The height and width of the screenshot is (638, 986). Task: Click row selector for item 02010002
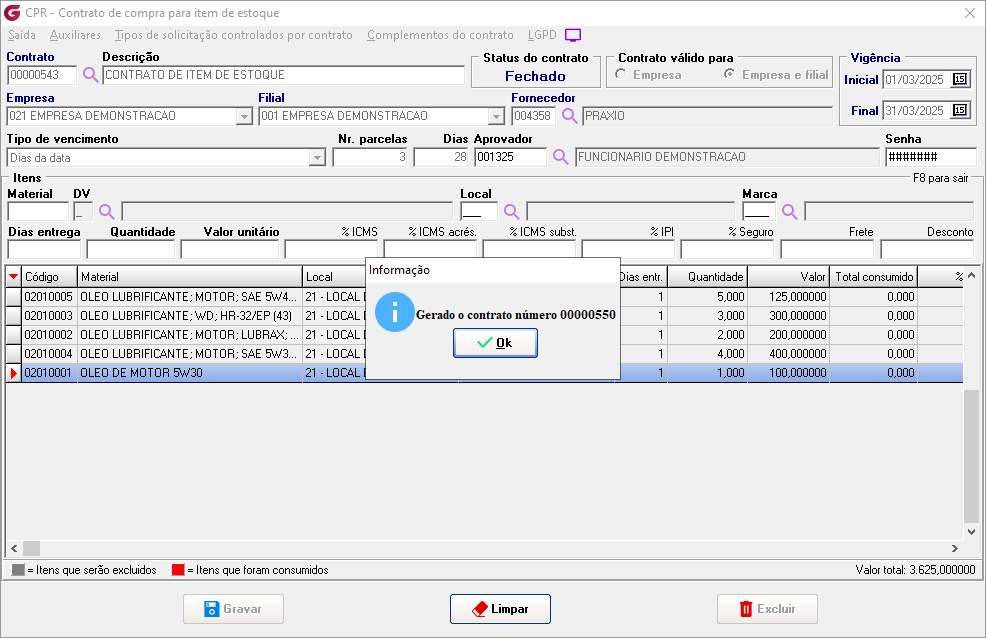(x=14, y=334)
